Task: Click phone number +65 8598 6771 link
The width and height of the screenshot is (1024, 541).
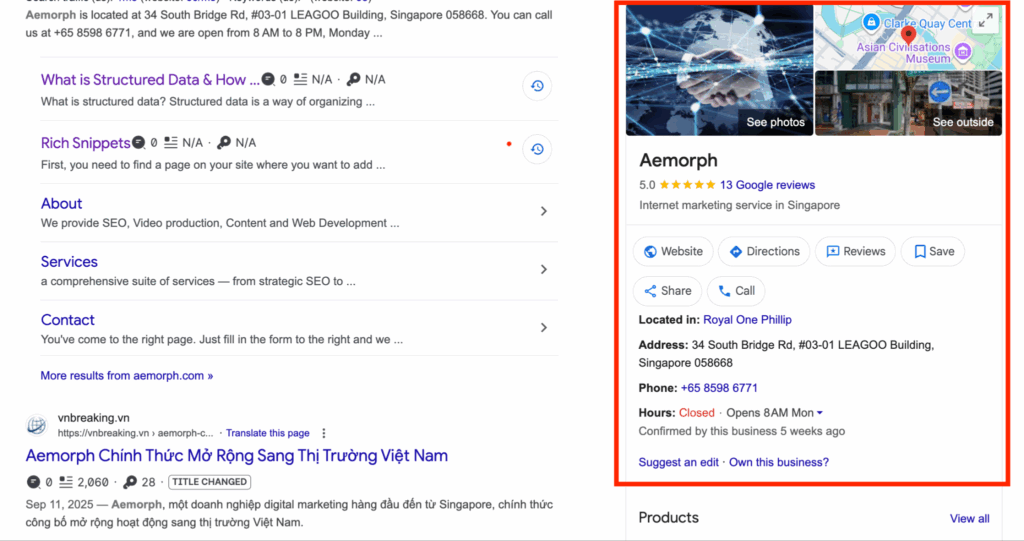Action: pyautogui.click(x=719, y=388)
